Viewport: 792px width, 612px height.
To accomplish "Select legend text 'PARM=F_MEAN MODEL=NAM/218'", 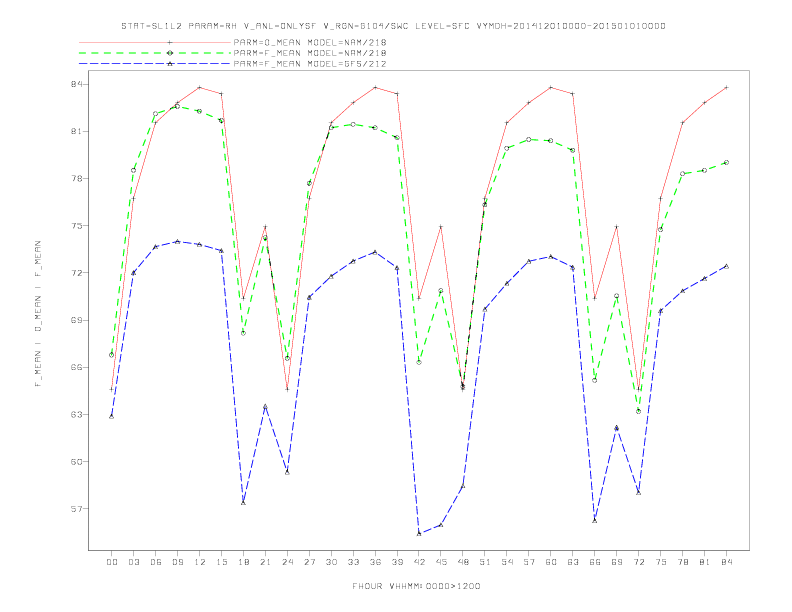I will point(310,53).
